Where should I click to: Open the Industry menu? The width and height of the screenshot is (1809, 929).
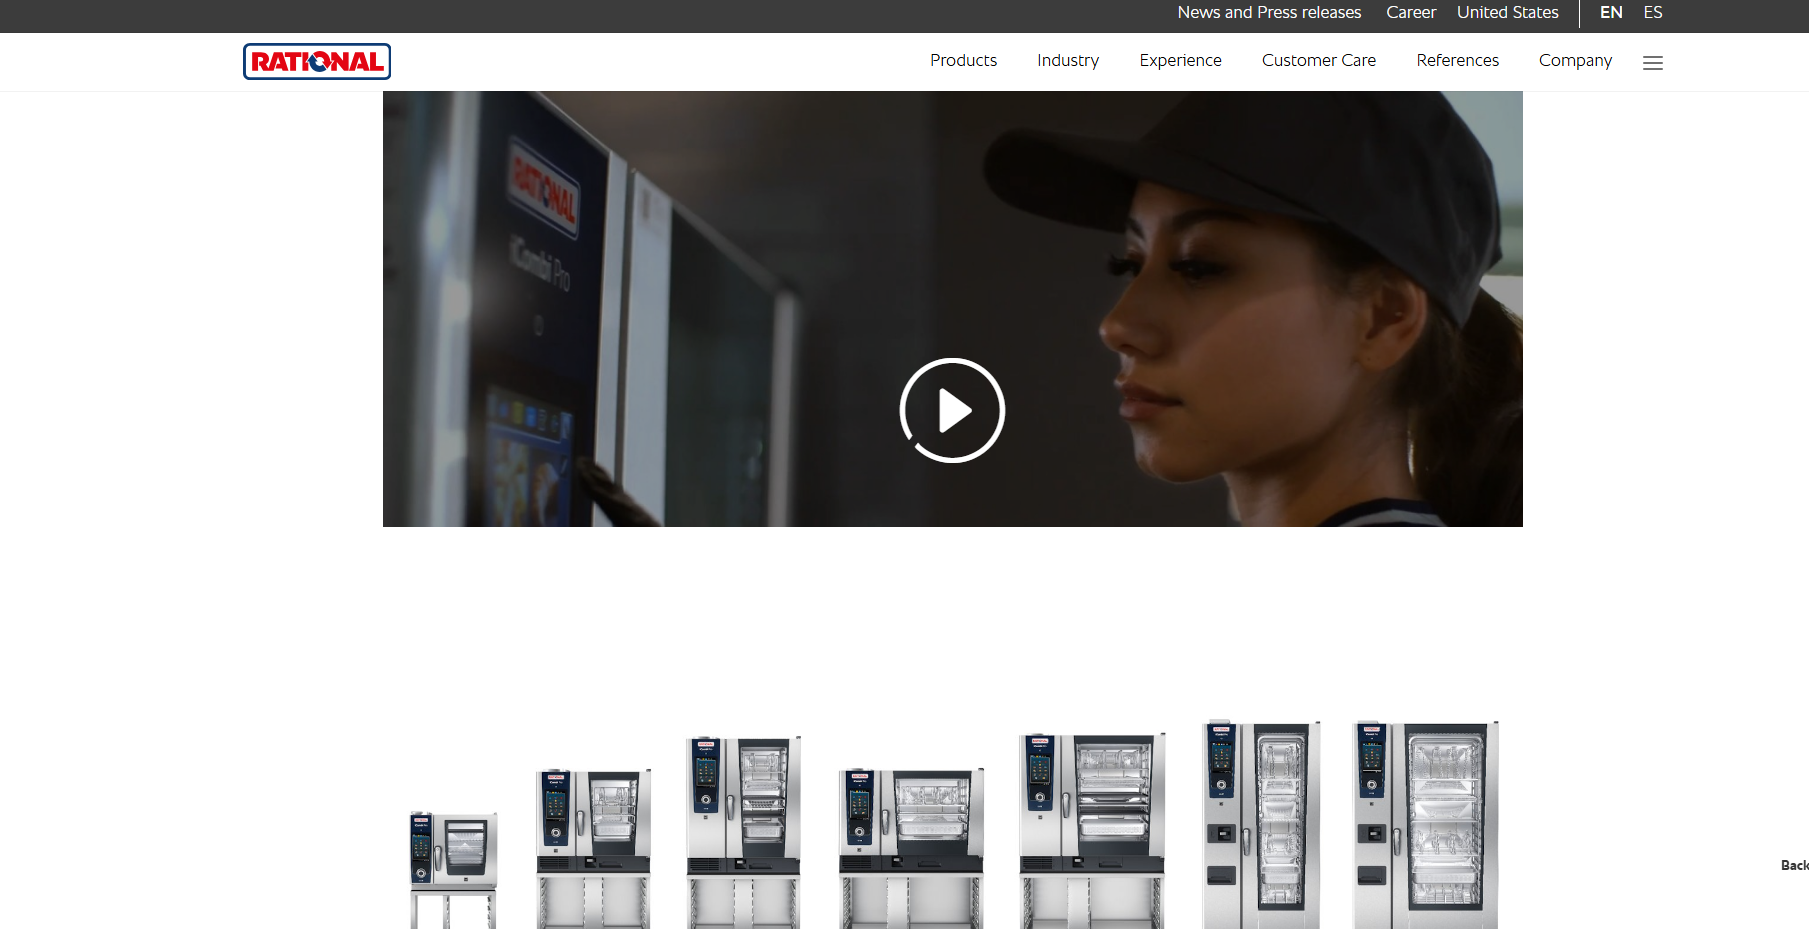pyautogui.click(x=1067, y=60)
